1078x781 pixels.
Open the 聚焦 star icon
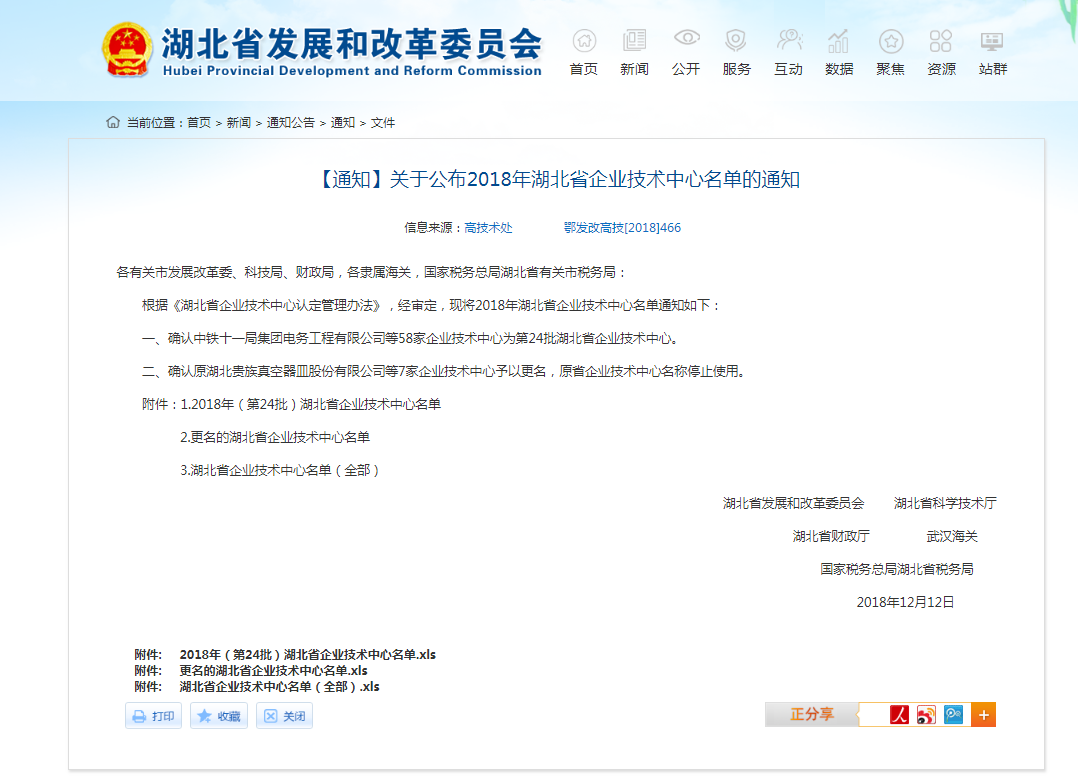[x=890, y=41]
